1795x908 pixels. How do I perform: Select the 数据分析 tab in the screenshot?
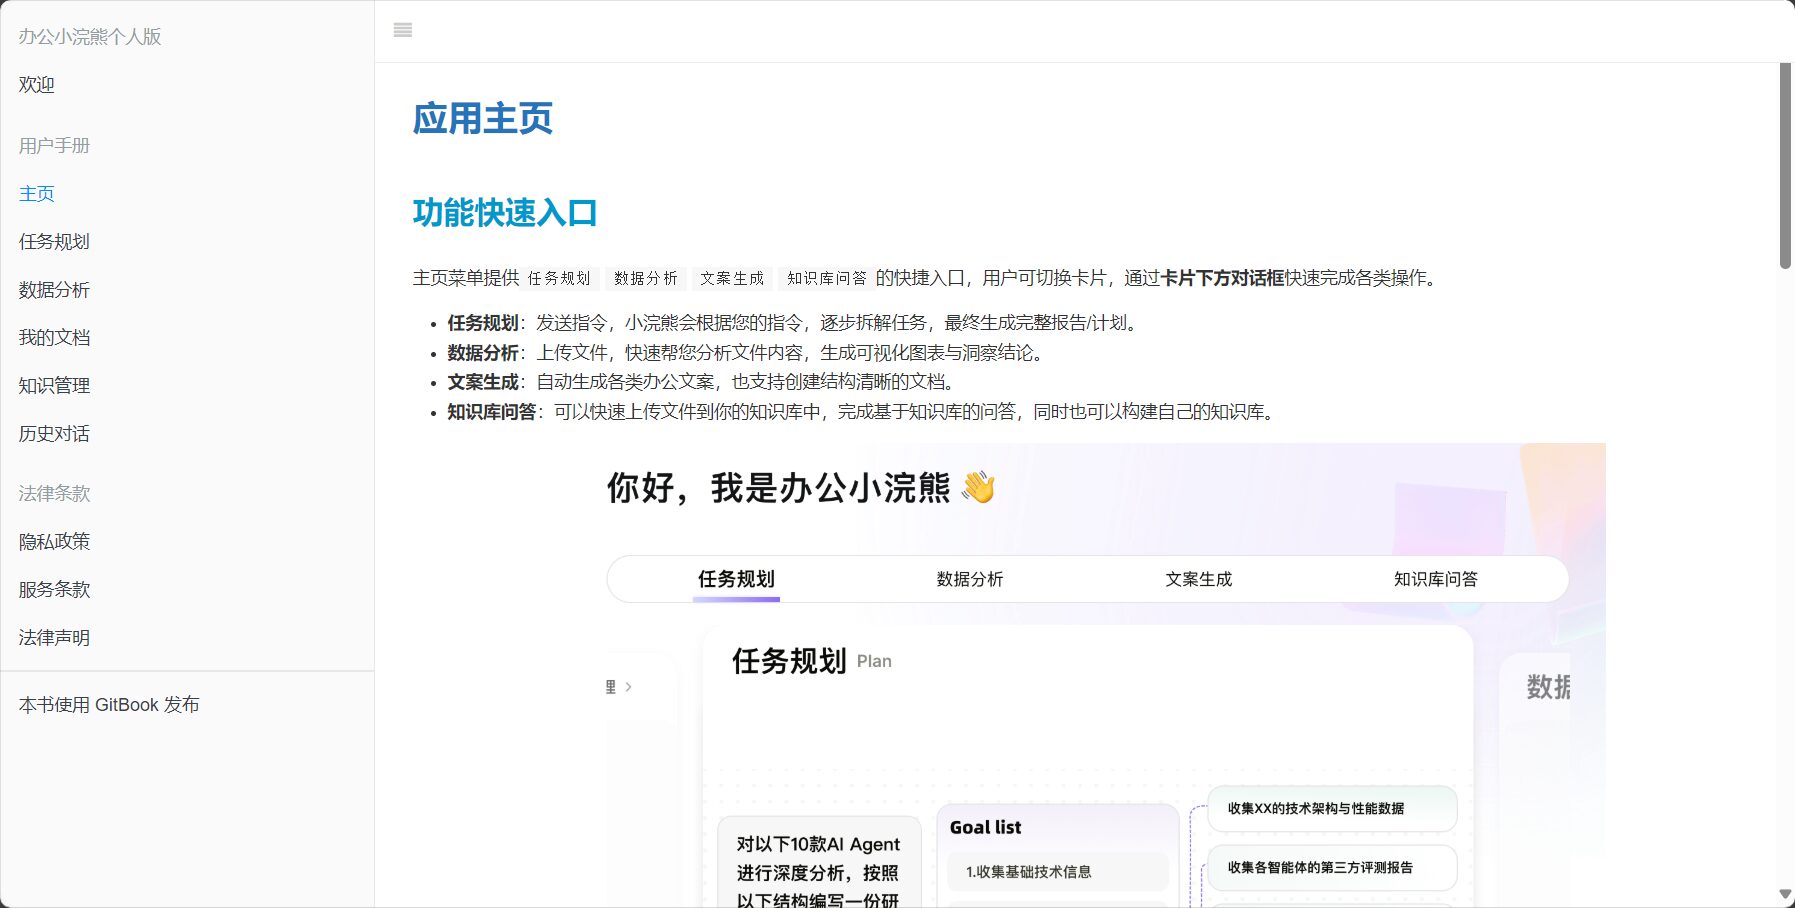pyautogui.click(x=970, y=579)
